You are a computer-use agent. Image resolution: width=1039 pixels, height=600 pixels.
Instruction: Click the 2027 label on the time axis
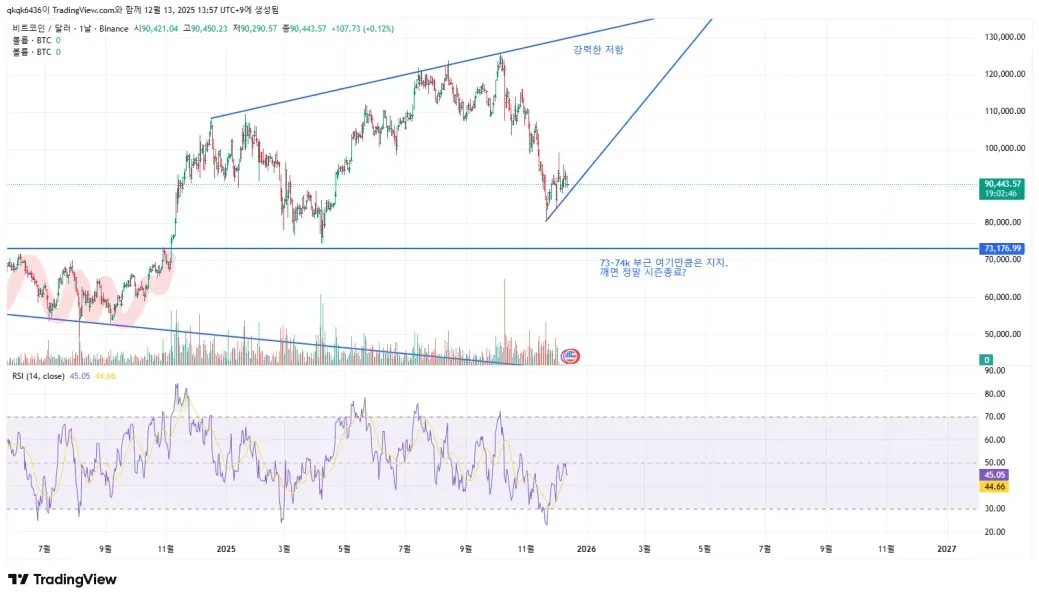(947, 549)
